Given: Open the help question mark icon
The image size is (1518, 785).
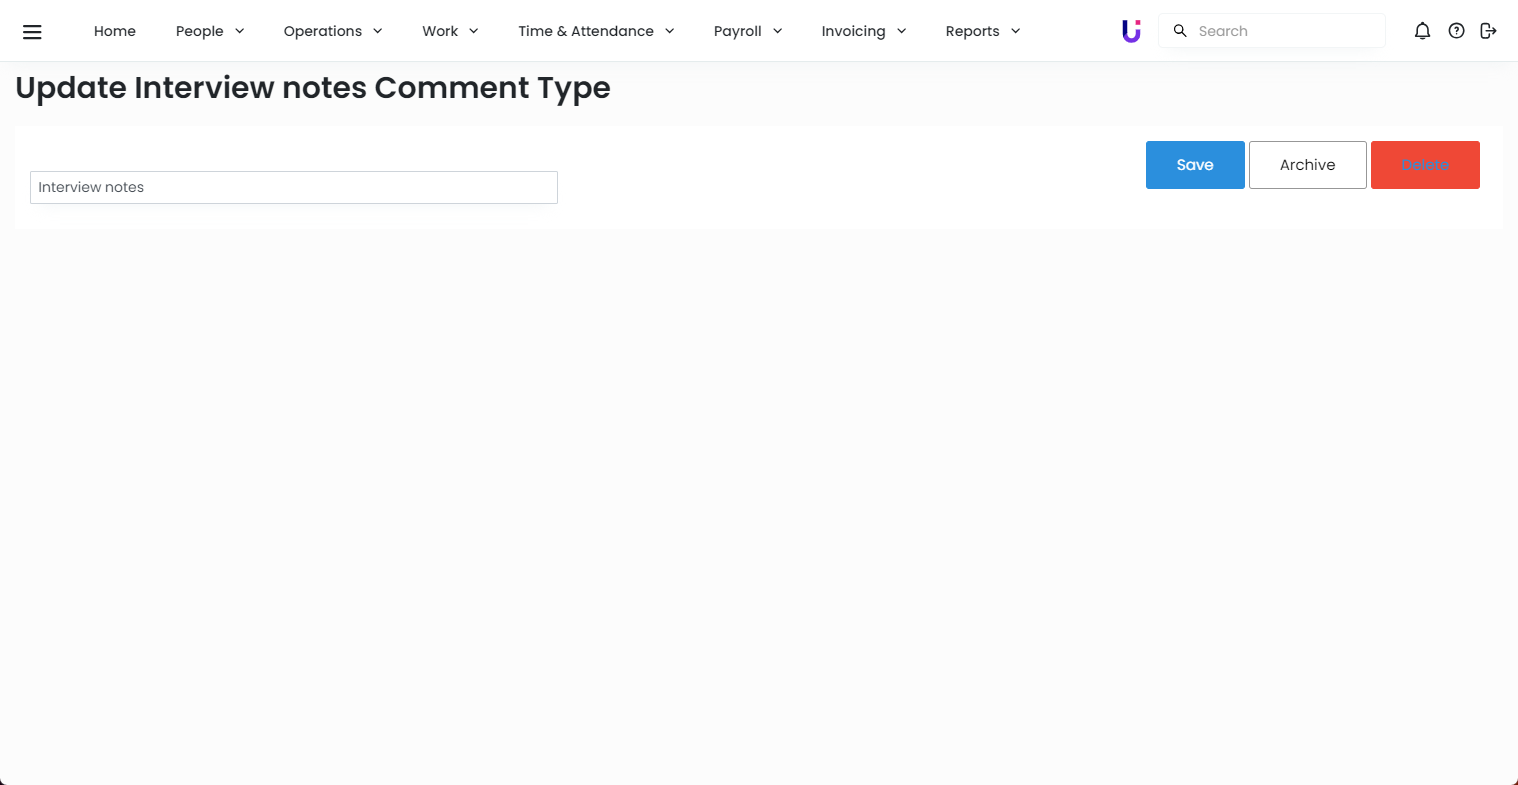Looking at the screenshot, I should [1456, 31].
